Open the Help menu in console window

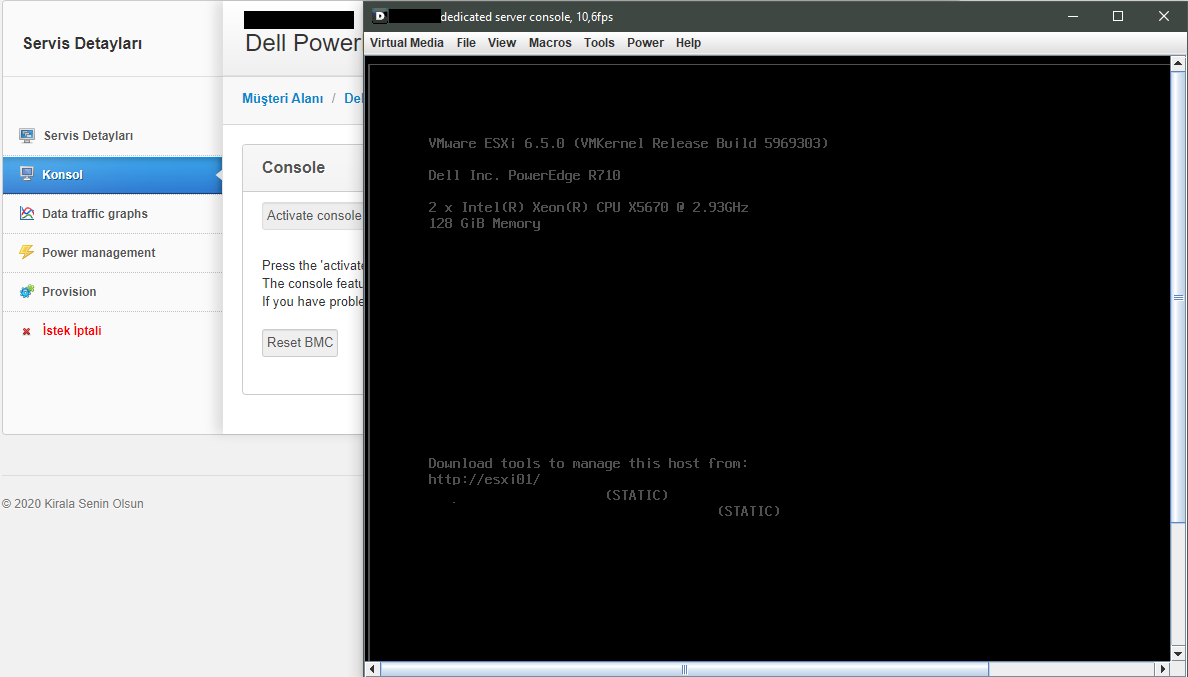pyautogui.click(x=689, y=43)
